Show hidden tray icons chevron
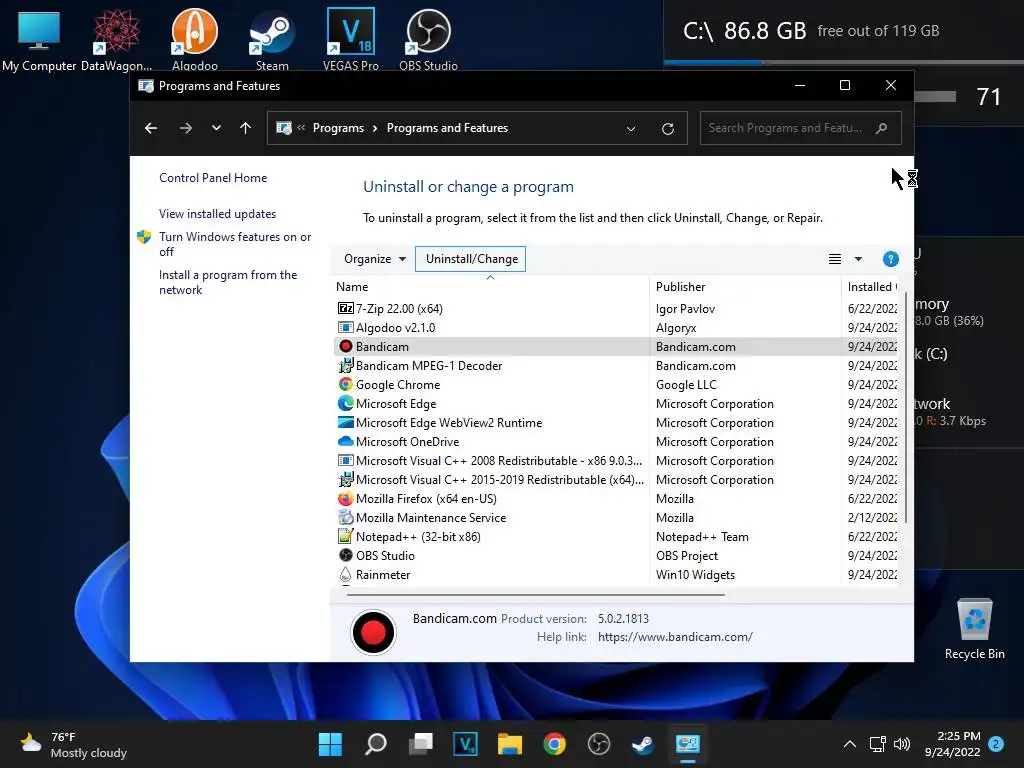Viewport: 1024px width, 768px height. click(x=849, y=743)
